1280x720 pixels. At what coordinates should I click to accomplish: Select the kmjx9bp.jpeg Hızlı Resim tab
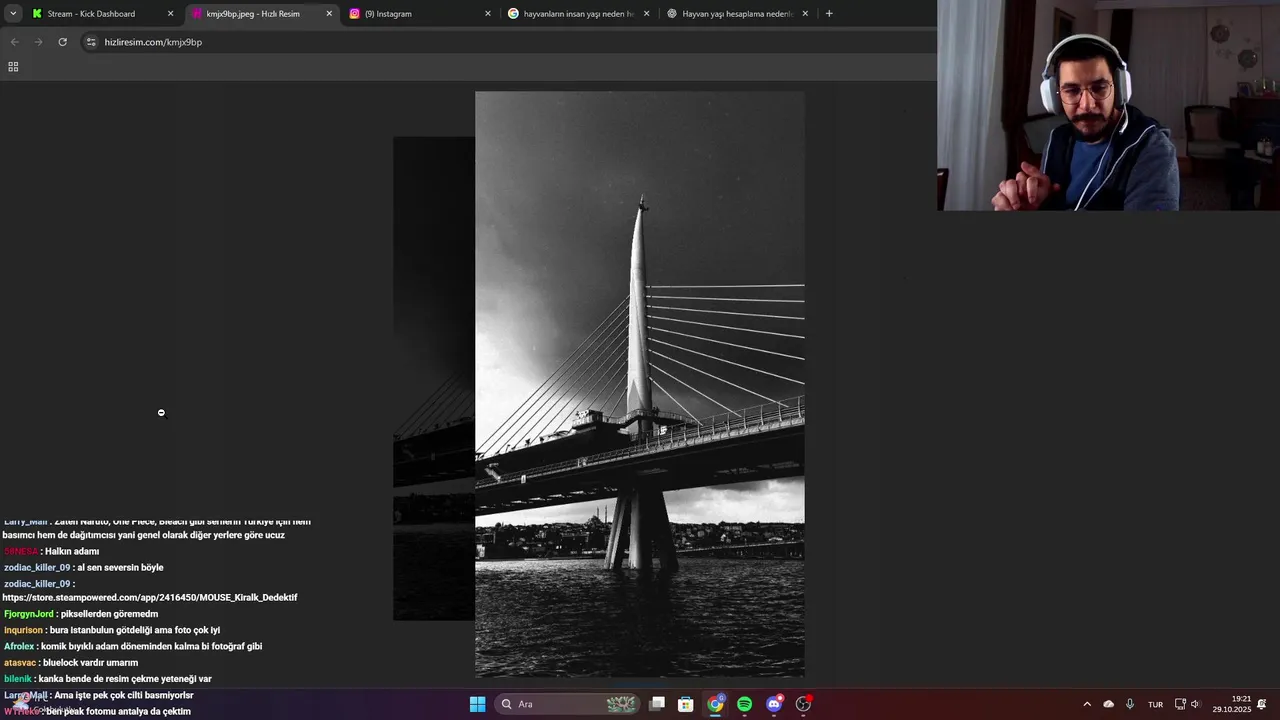click(x=262, y=14)
